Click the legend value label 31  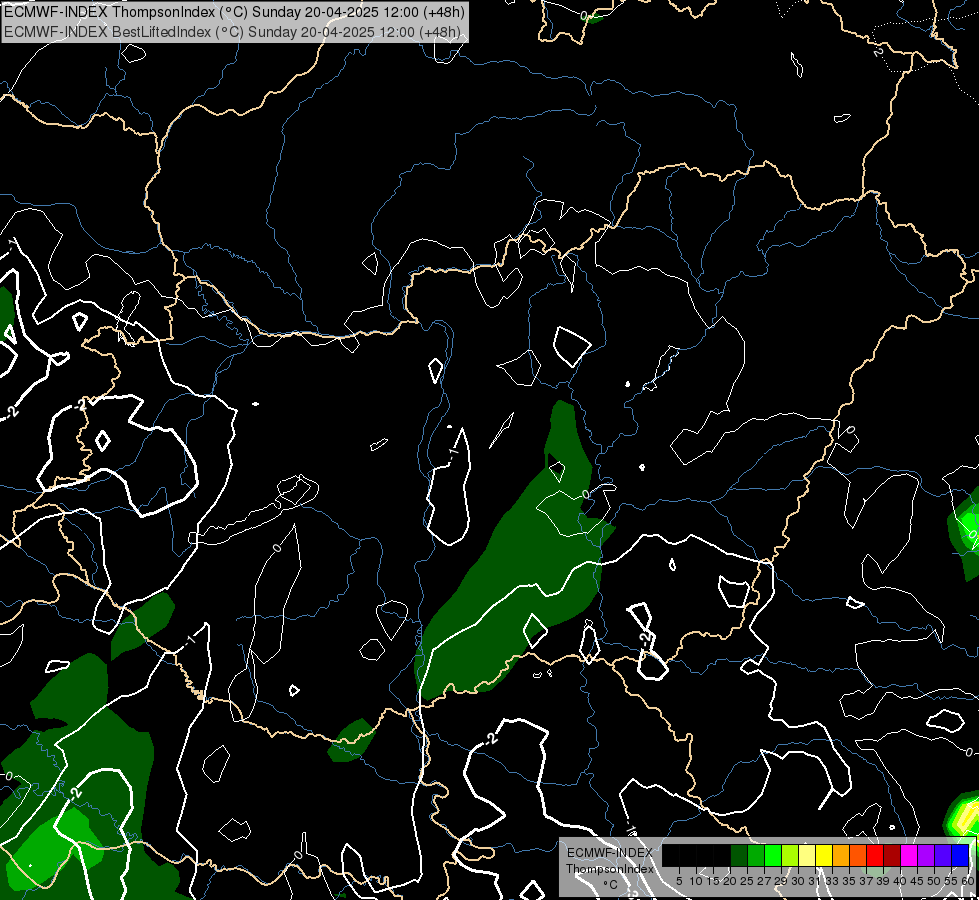pyautogui.click(x=815, y=881)
